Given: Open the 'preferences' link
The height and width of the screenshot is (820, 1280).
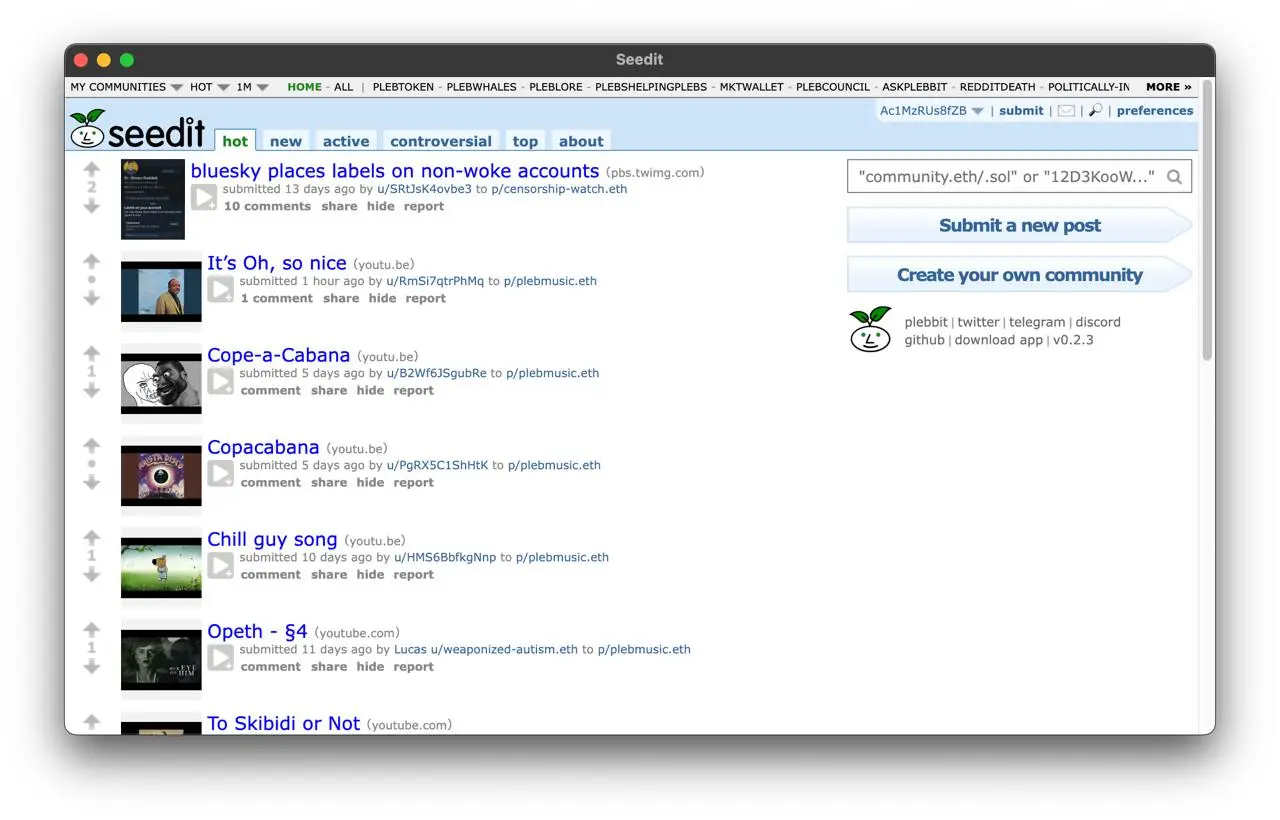Looking at the screenshot, I should click(1155, 111).
